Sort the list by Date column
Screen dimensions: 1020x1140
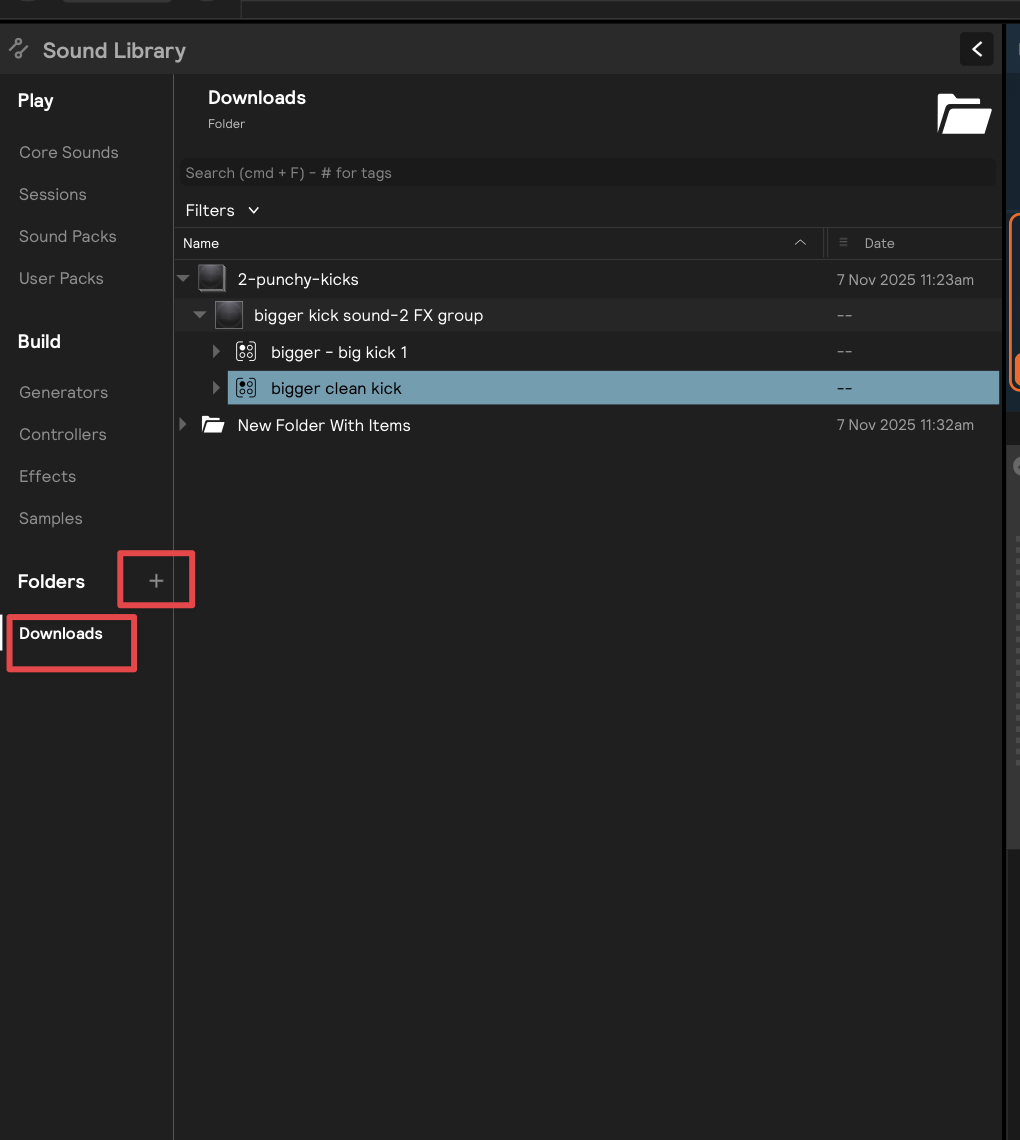tap(879, 243)
